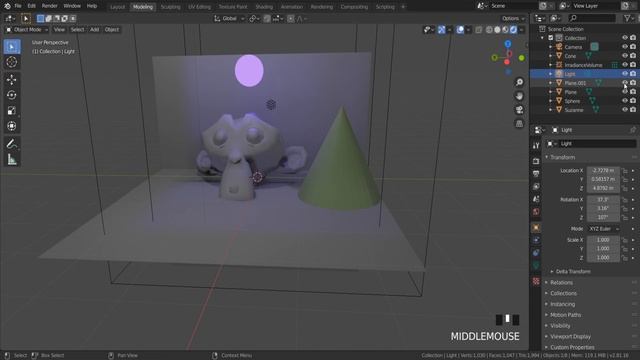Click the viewport zoom magnifier icon
The height and width of the screenshot is (360, 640).
coord(519,82)
